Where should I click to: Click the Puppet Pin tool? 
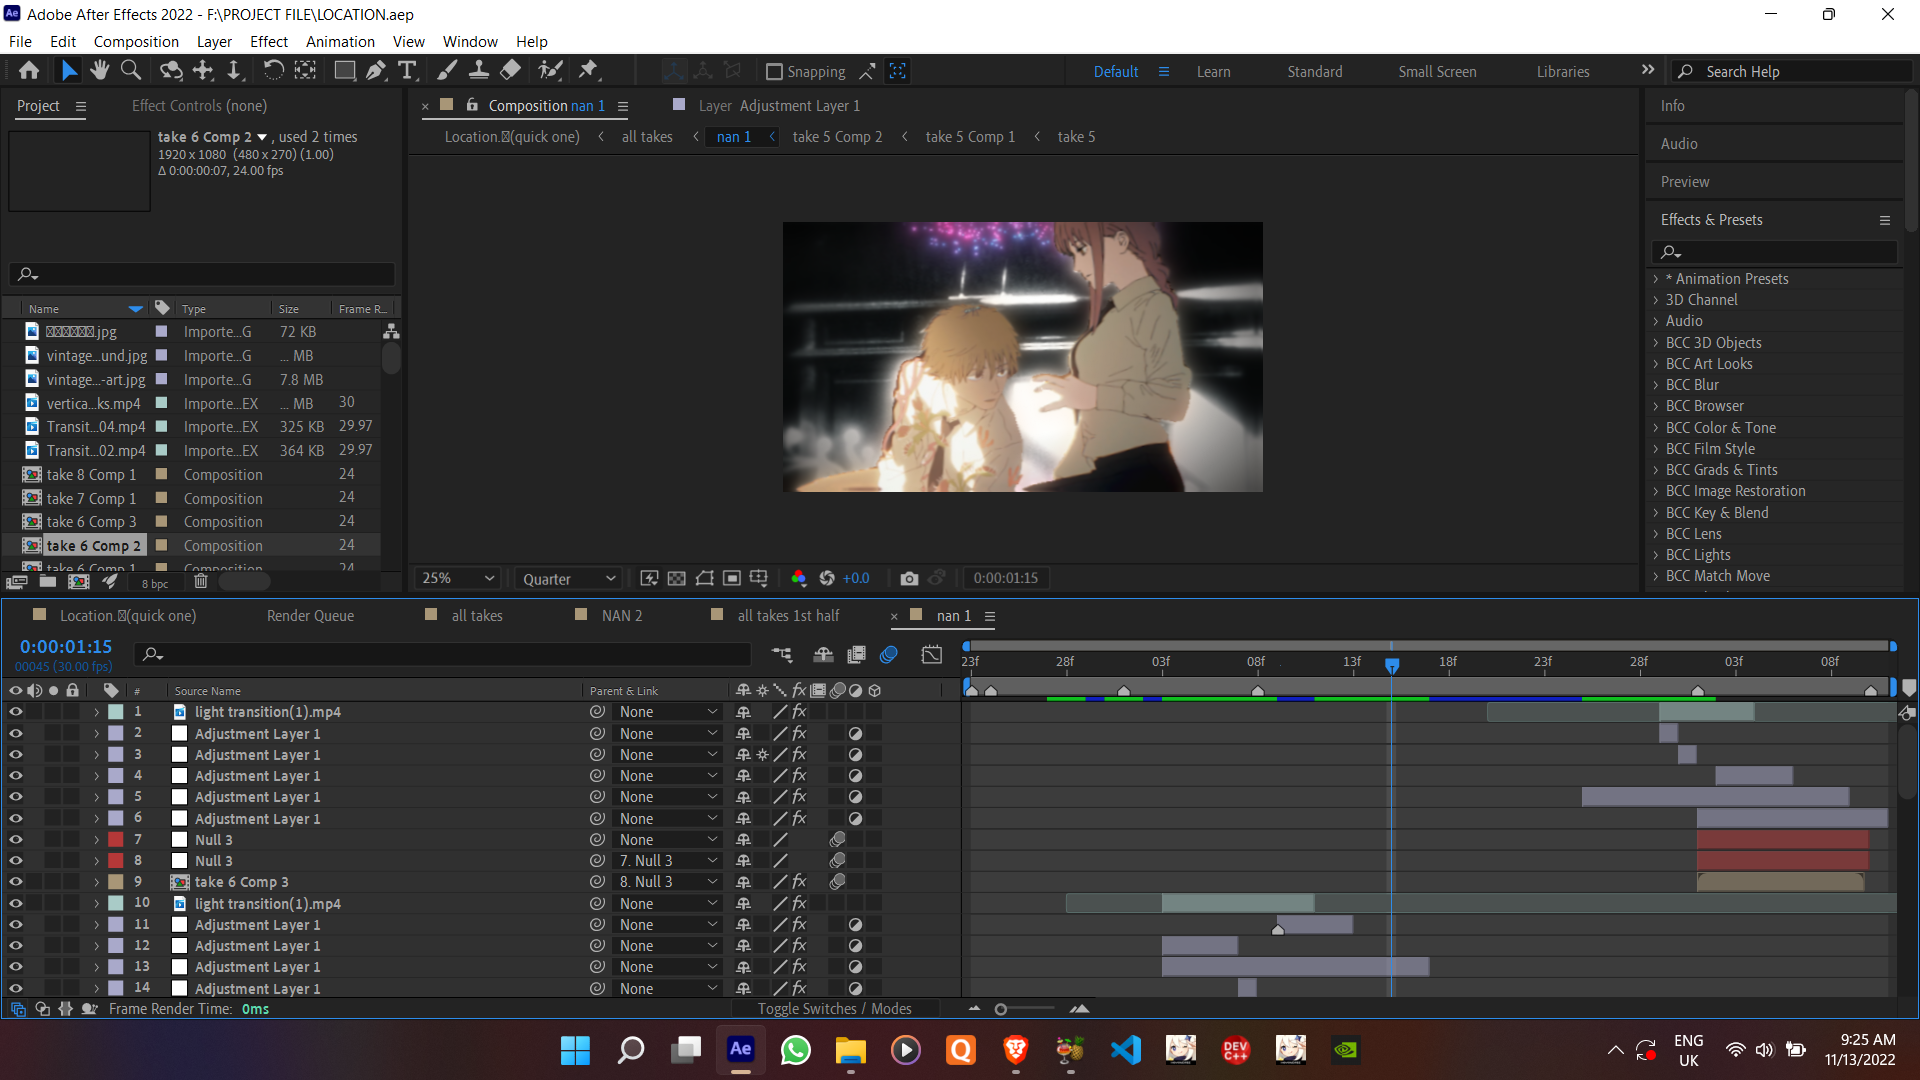[x=588, y=71]
